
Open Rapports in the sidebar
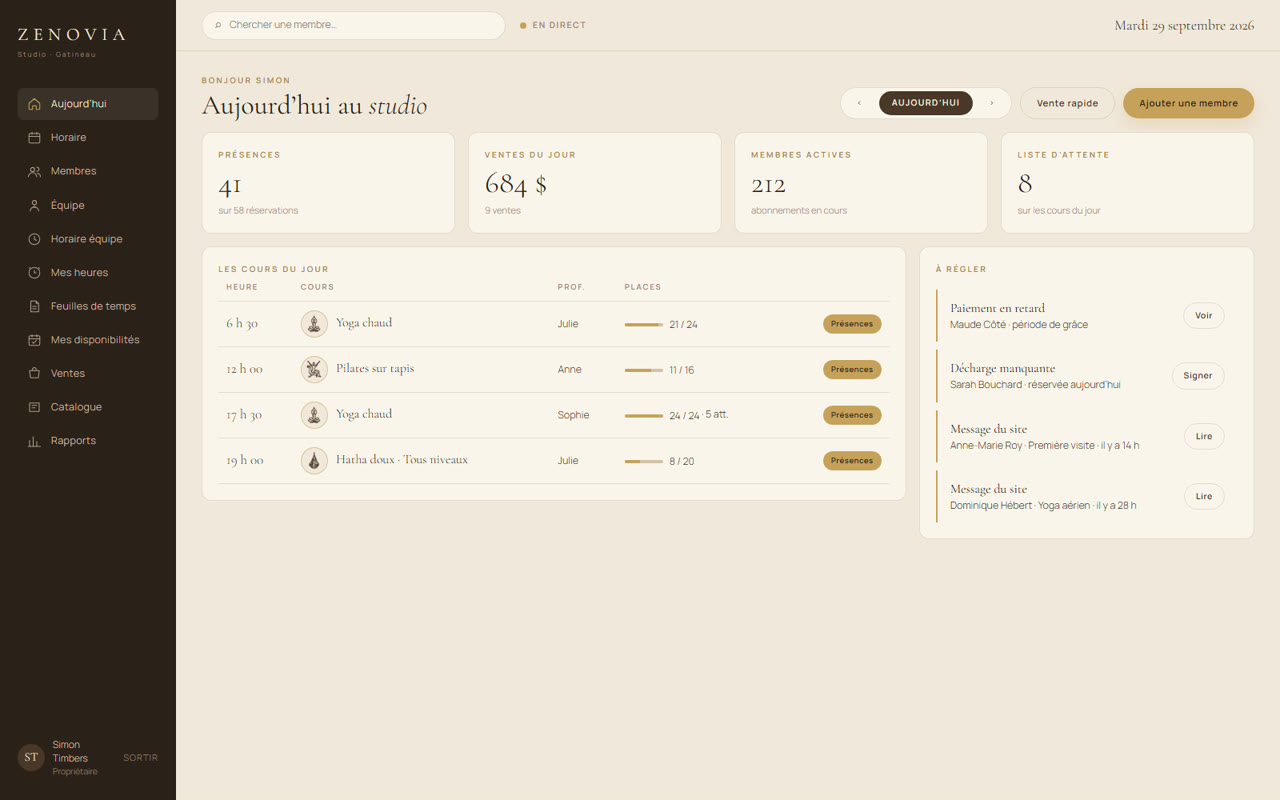tap(88, 441)
